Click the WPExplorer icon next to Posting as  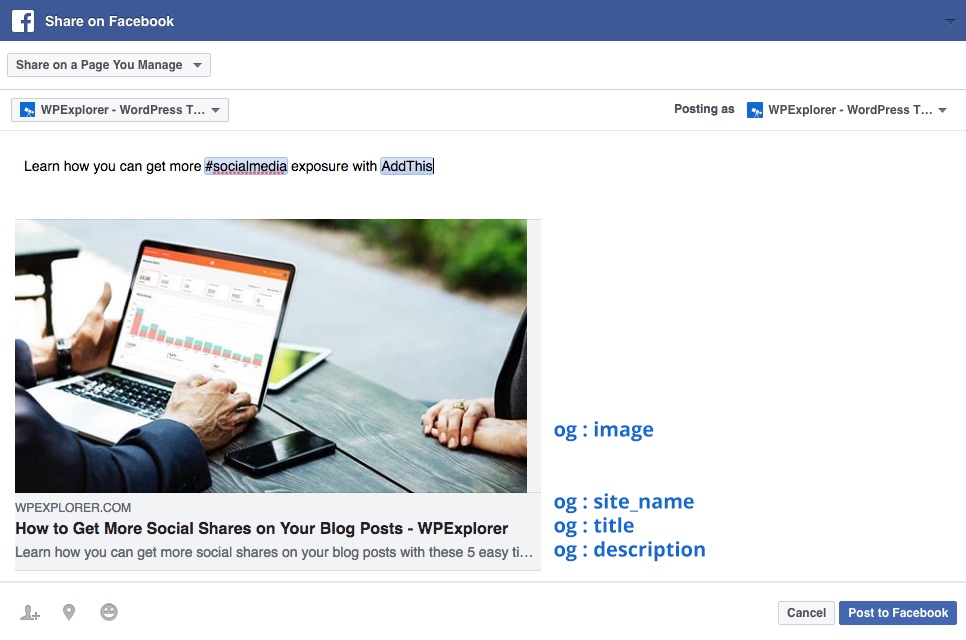[x=755, y=110]
